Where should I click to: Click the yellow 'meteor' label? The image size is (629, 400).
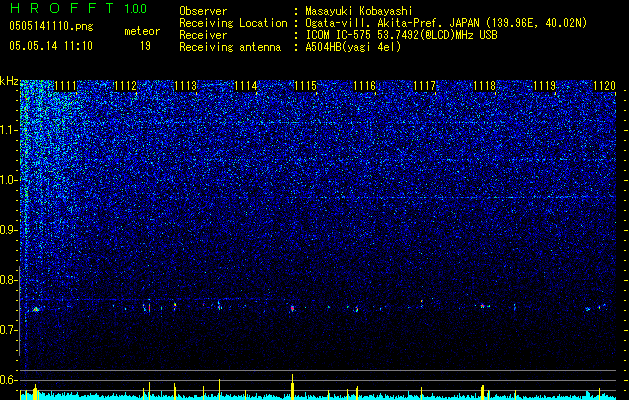pos(142,31)
